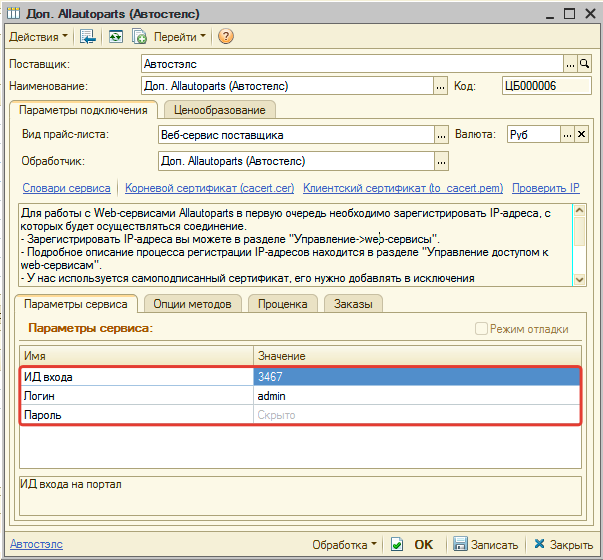Click the value cell 3467

click(x=417, y=377)
